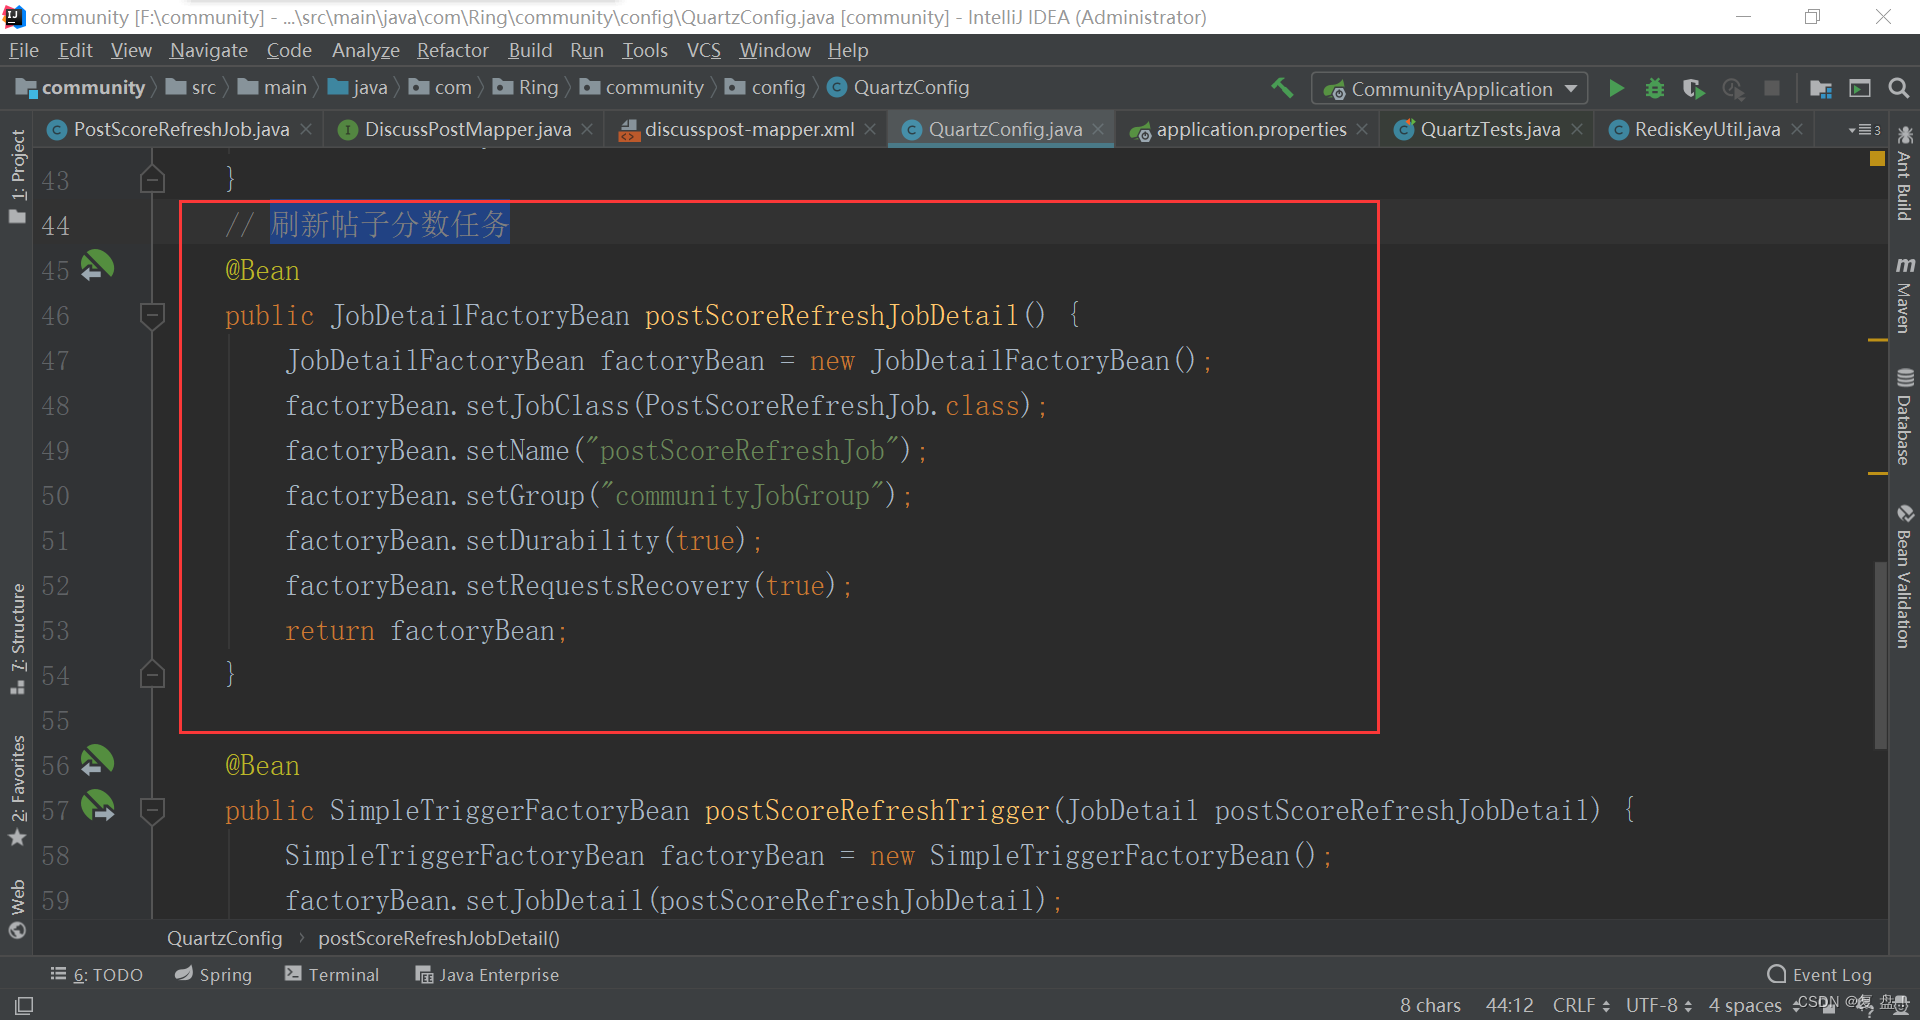The height and width of the screenshot is (1020, 1920).
Task: Close the application.properties tab
Action: tap(1362, 129)
